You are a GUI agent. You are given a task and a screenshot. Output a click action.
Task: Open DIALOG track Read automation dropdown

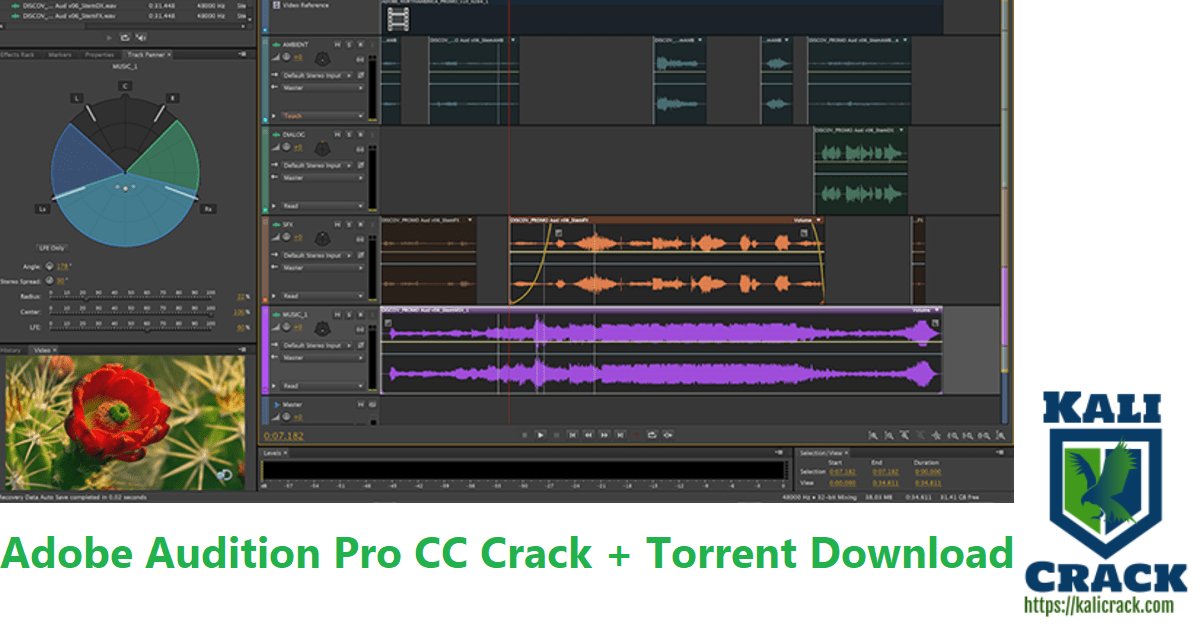(x=322, y=206)
